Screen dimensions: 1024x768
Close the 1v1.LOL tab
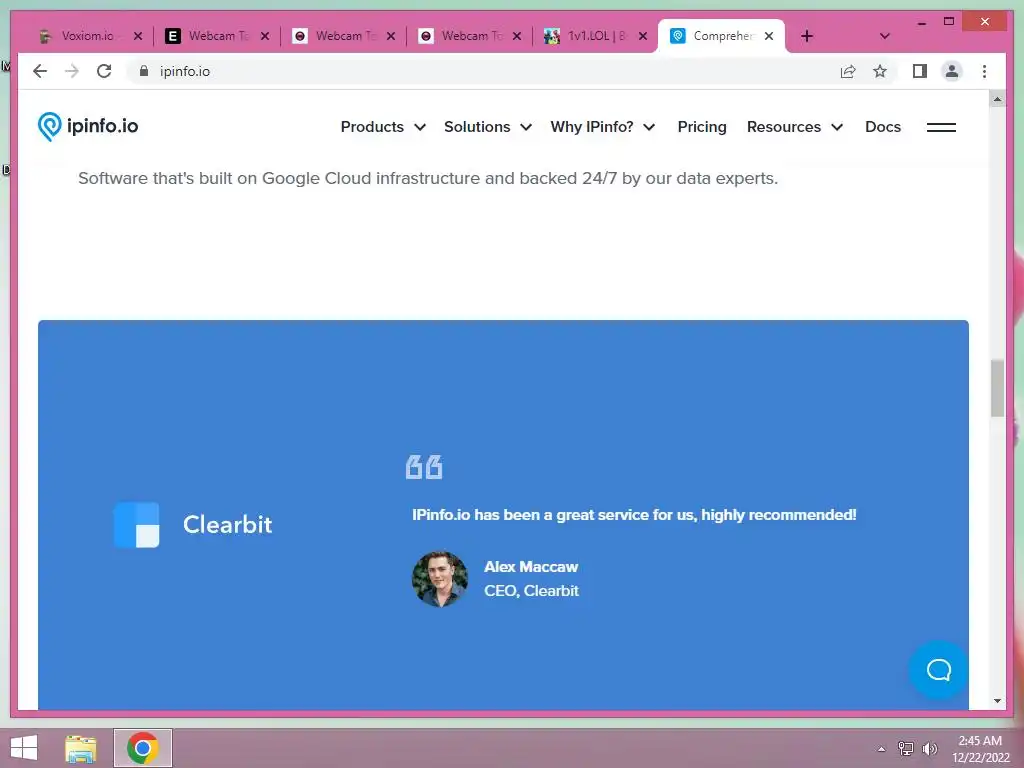click(643, 36)
